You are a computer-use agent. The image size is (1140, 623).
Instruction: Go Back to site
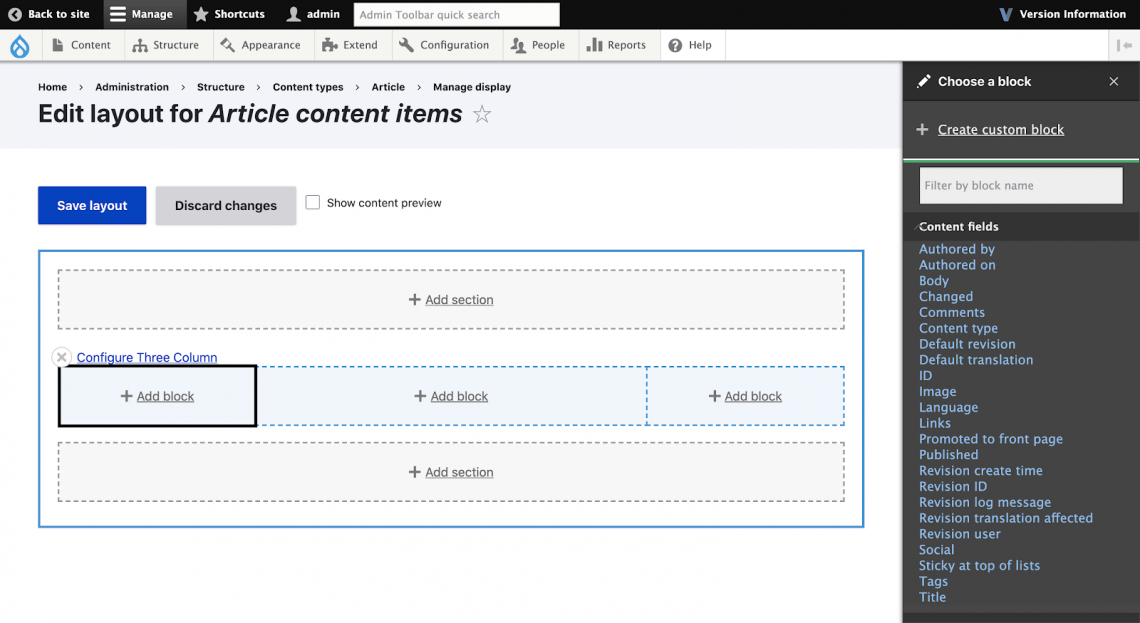[x=49, y=14]
